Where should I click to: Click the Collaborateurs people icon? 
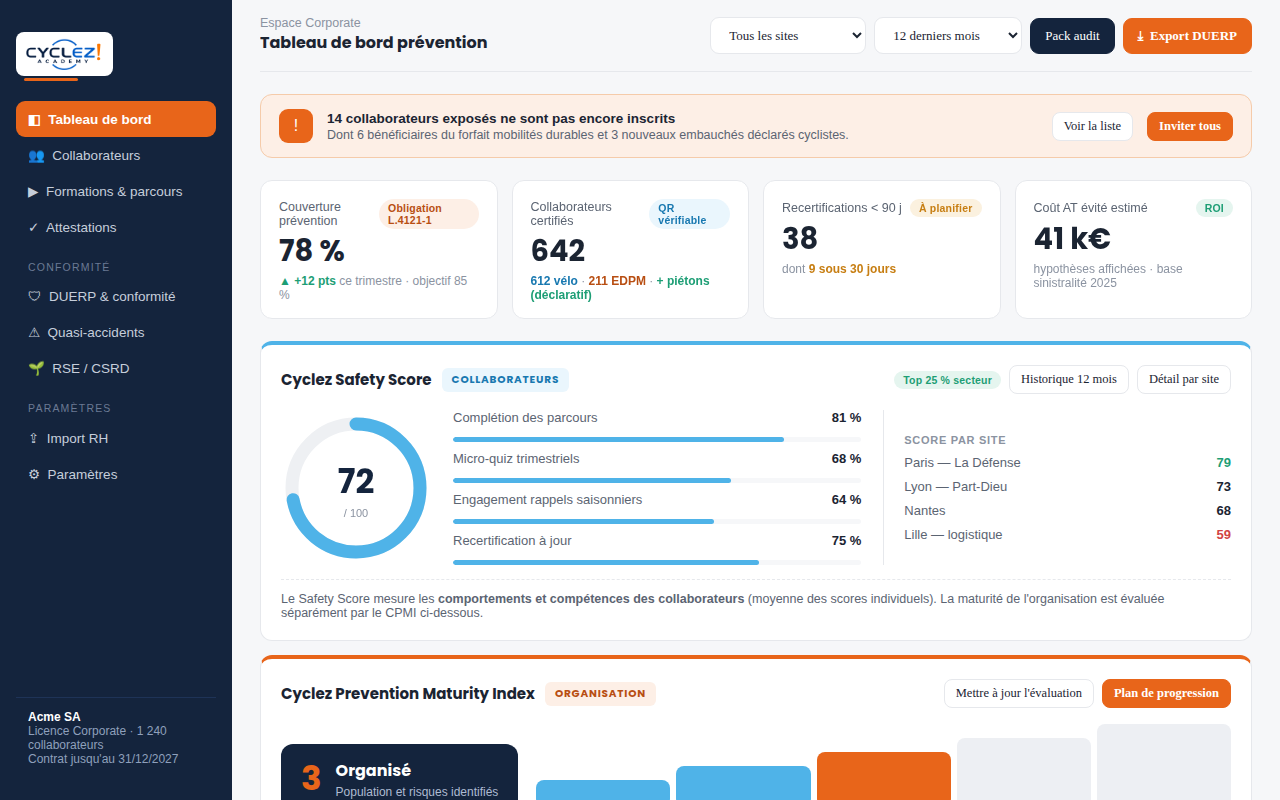(36, 156)
